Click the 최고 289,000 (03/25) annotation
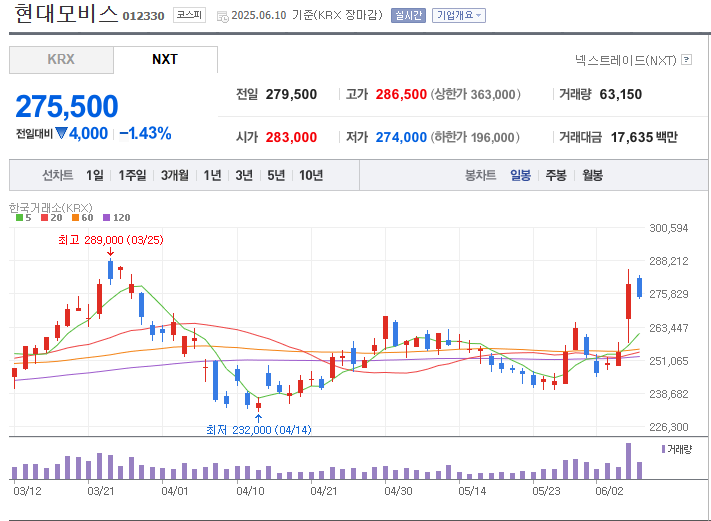This screenshot has width=711, height=521. coord(111,240)
